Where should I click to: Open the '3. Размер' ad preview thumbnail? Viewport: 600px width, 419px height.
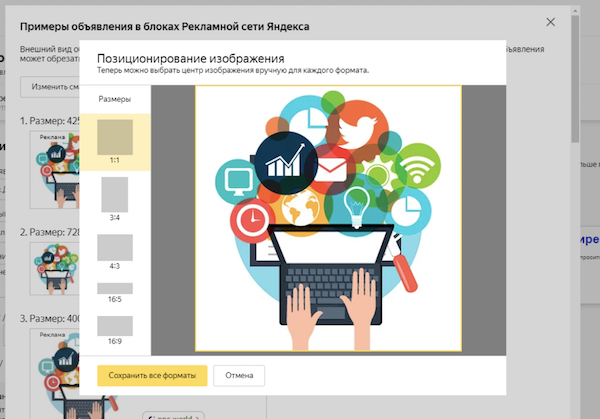tap(55, 373)
